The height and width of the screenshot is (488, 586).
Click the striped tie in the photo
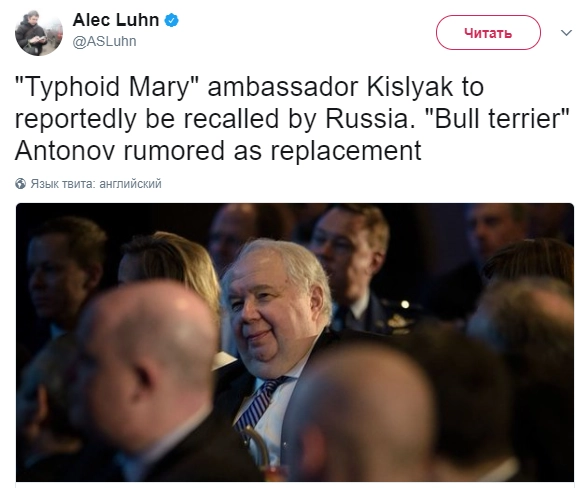(x=259, y=404)
